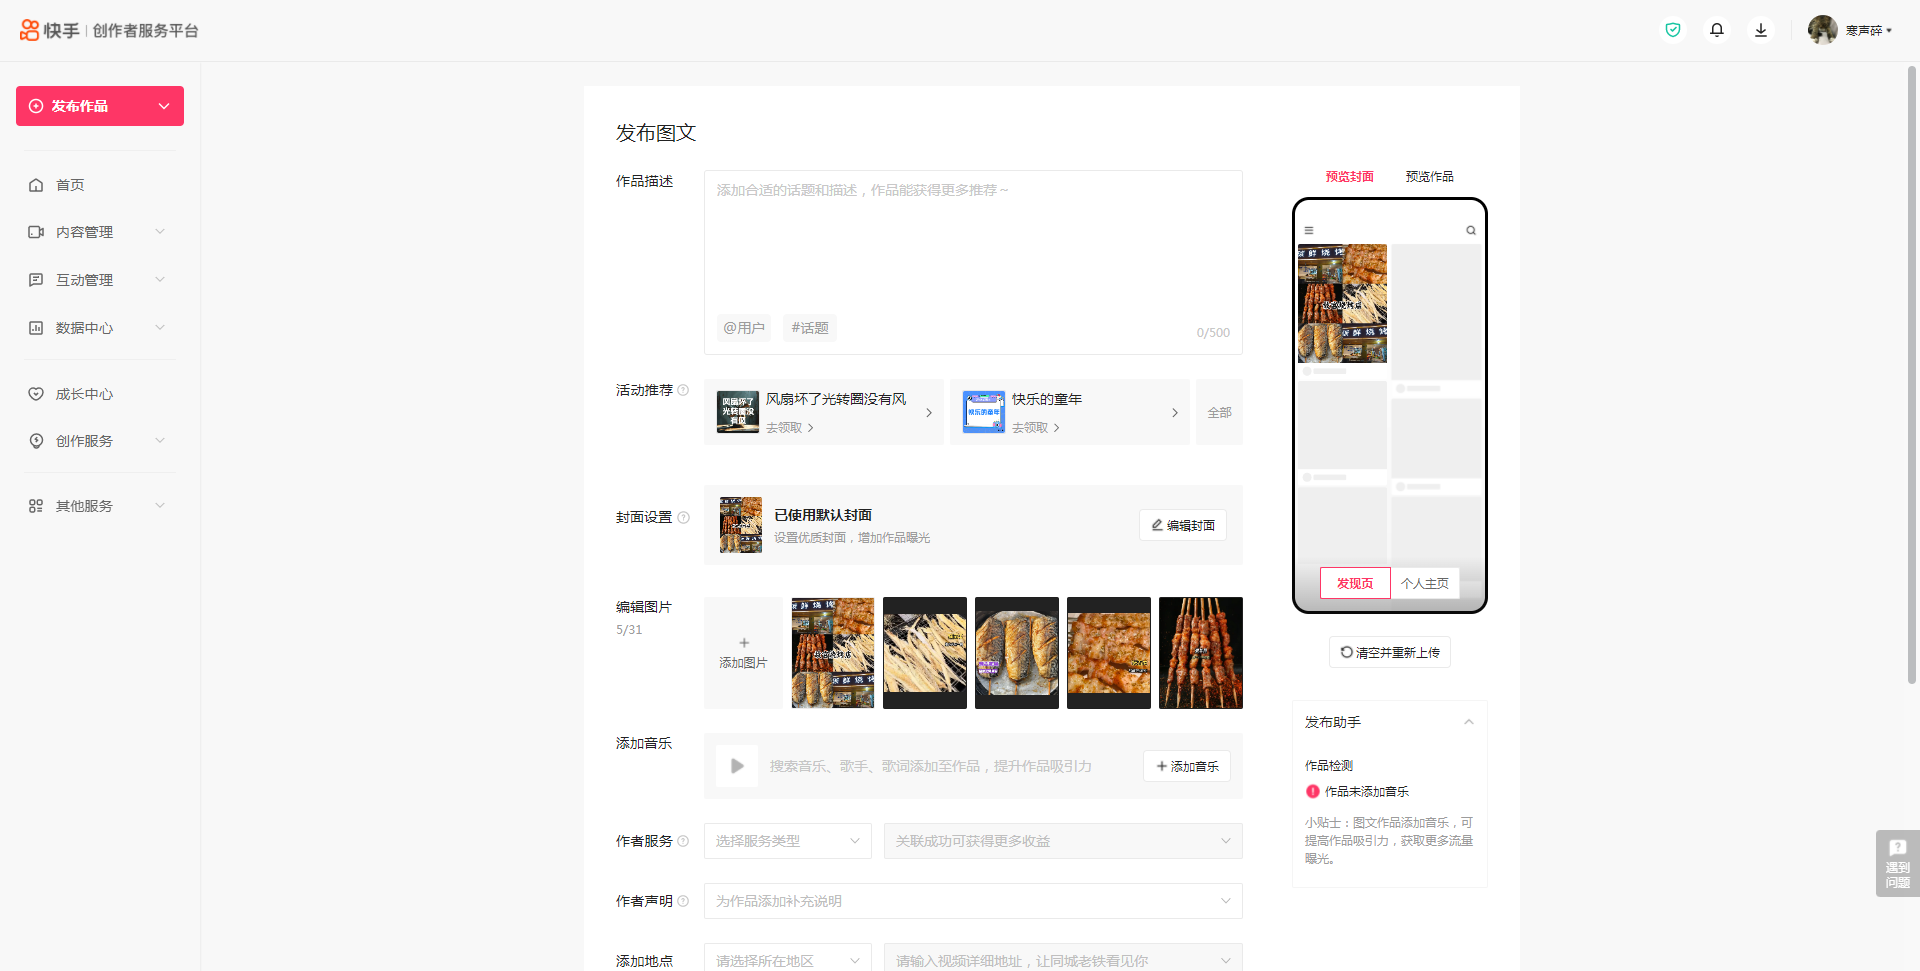This screenshot has width=1920, height=971.
Task: Open the notification bell
Action: pos(1717,30)
